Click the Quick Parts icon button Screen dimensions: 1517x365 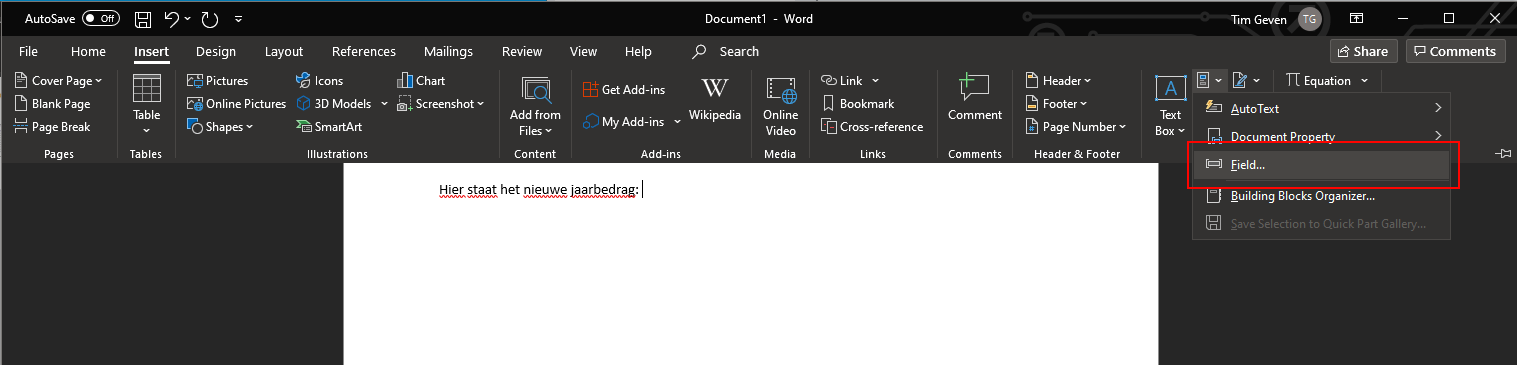click(1208, 81)
